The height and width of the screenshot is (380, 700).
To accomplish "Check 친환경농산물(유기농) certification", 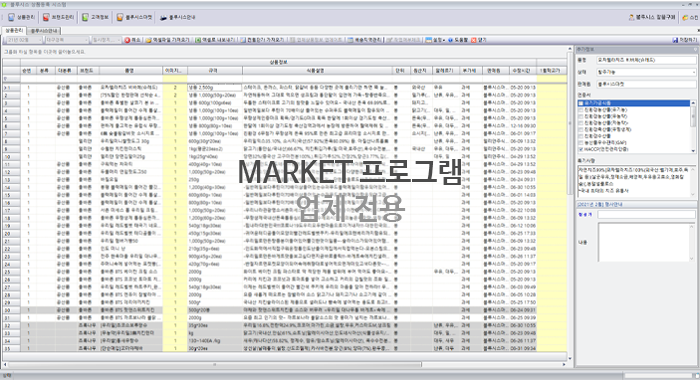I will [580, 110].
